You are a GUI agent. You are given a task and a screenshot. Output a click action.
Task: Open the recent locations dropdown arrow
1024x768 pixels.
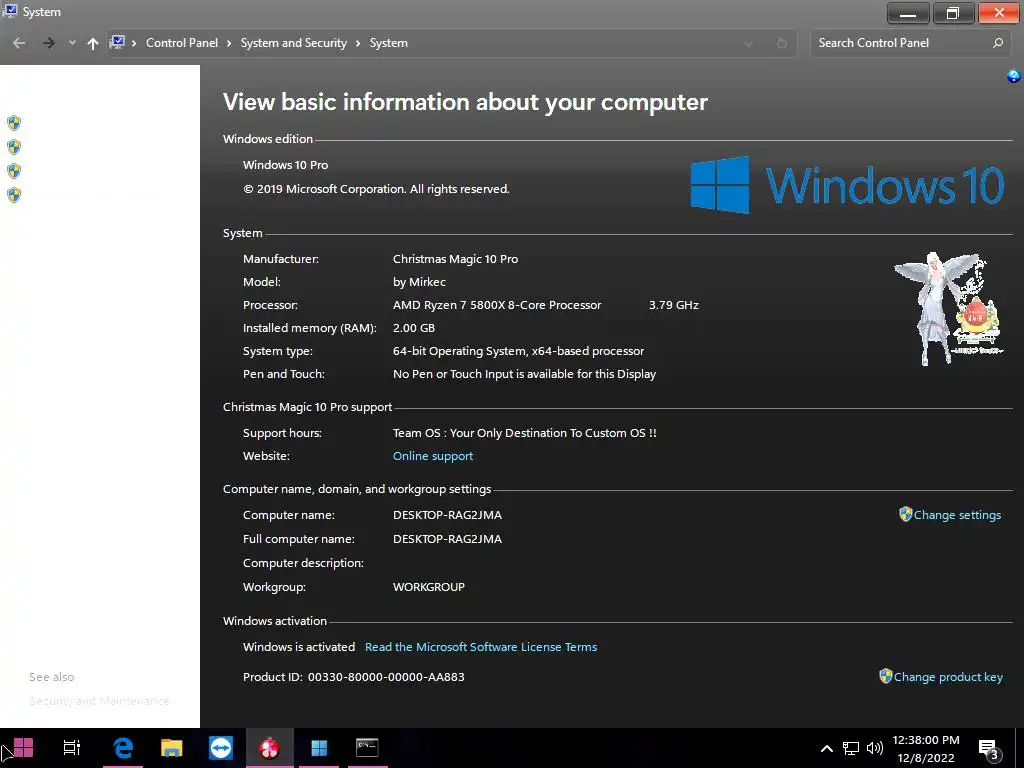click(x=72, y=43)
